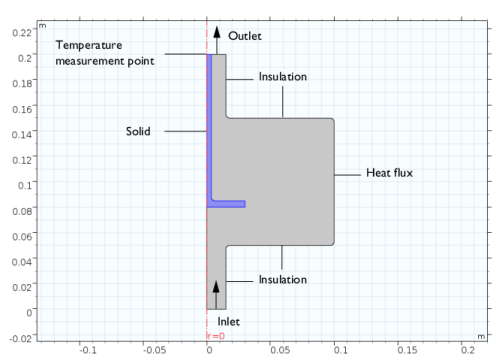Click the lower Insulation label

[x=283, y=279]
